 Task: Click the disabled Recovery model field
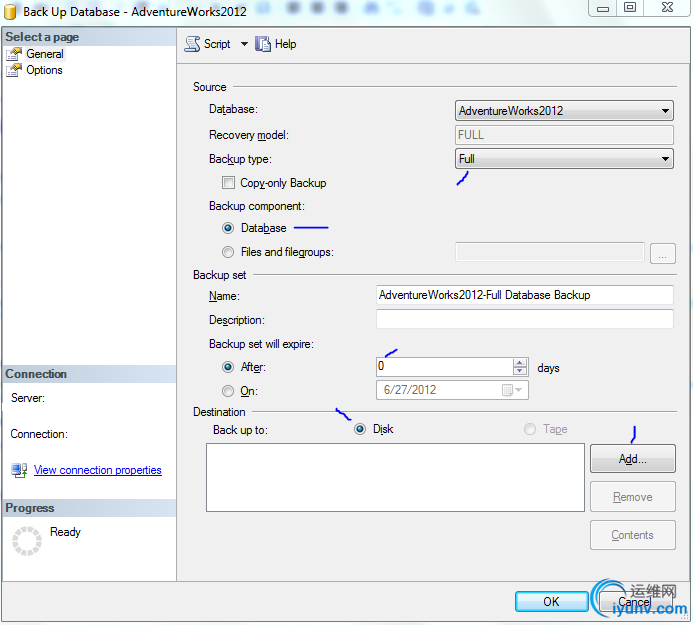564,135
